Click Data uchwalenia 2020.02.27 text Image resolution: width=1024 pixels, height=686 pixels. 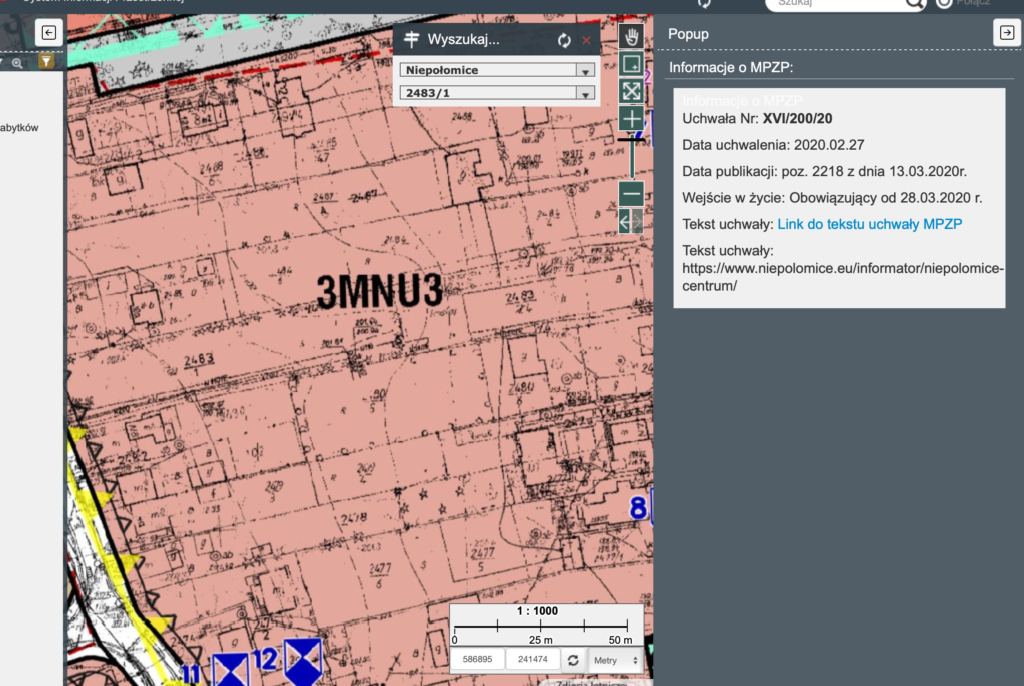773,145
